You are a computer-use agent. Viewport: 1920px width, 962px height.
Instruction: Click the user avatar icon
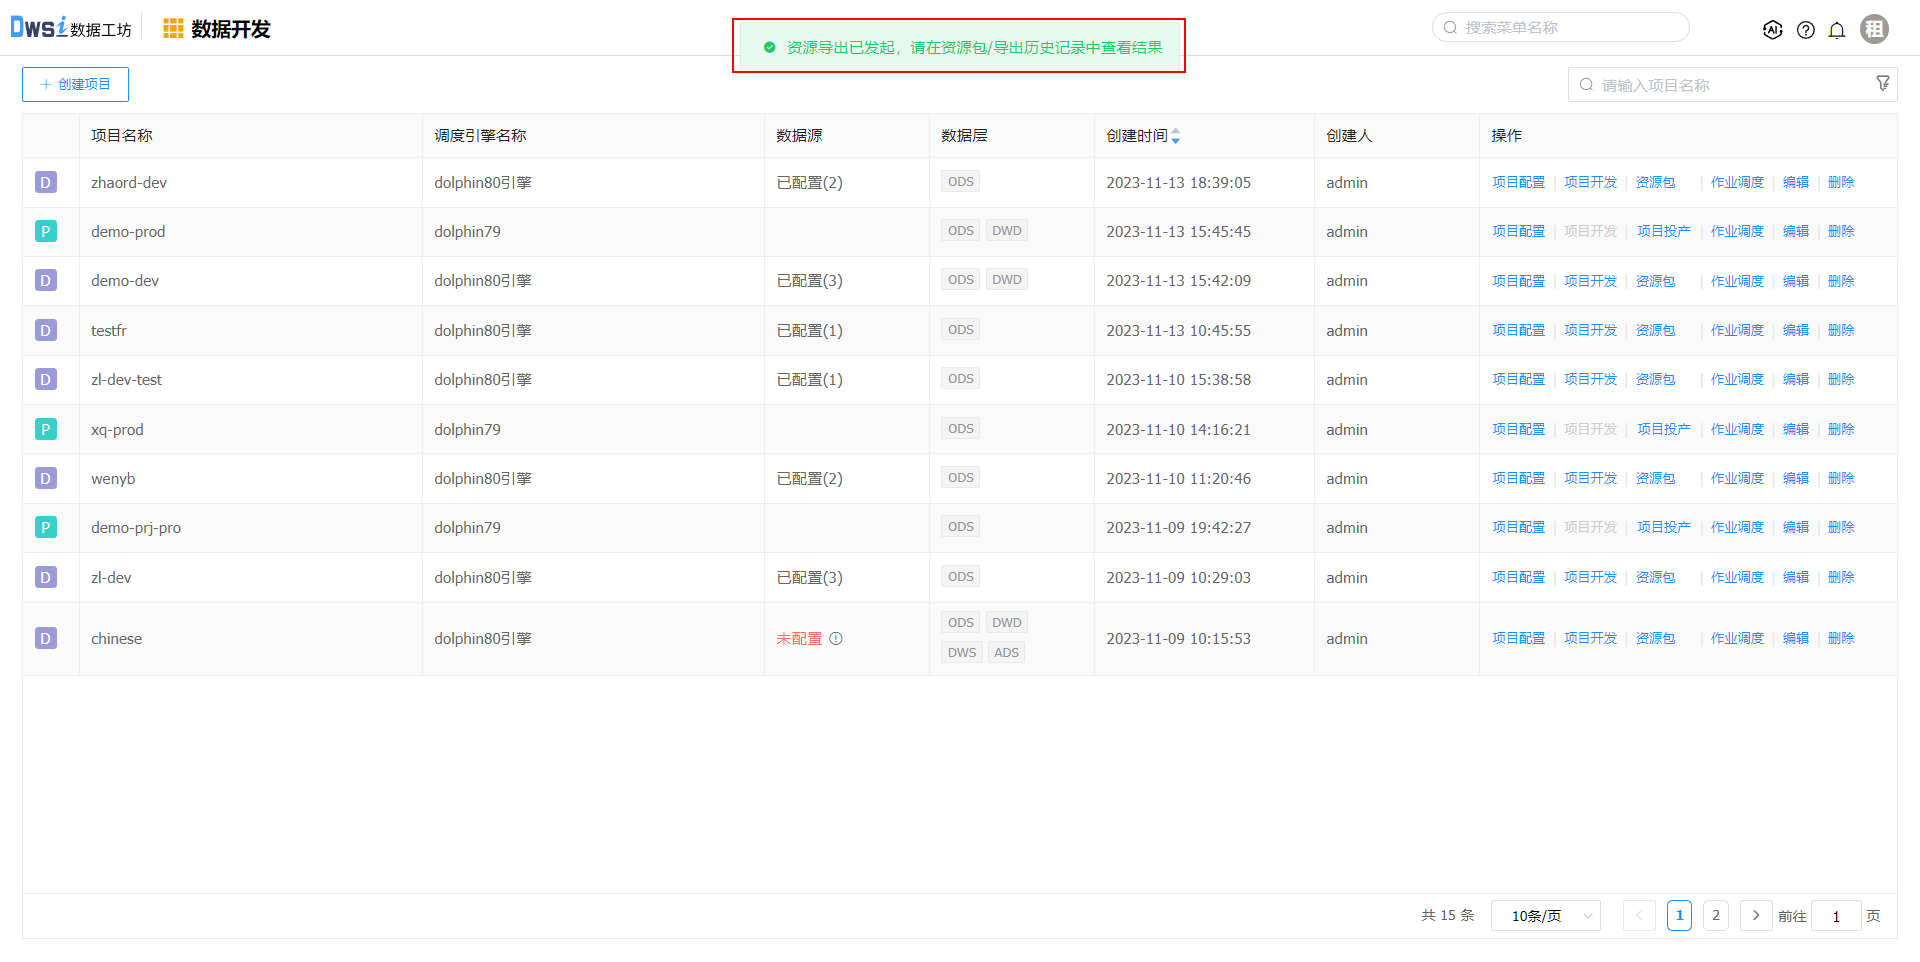pyautogui.click(x=1874, y=29)
